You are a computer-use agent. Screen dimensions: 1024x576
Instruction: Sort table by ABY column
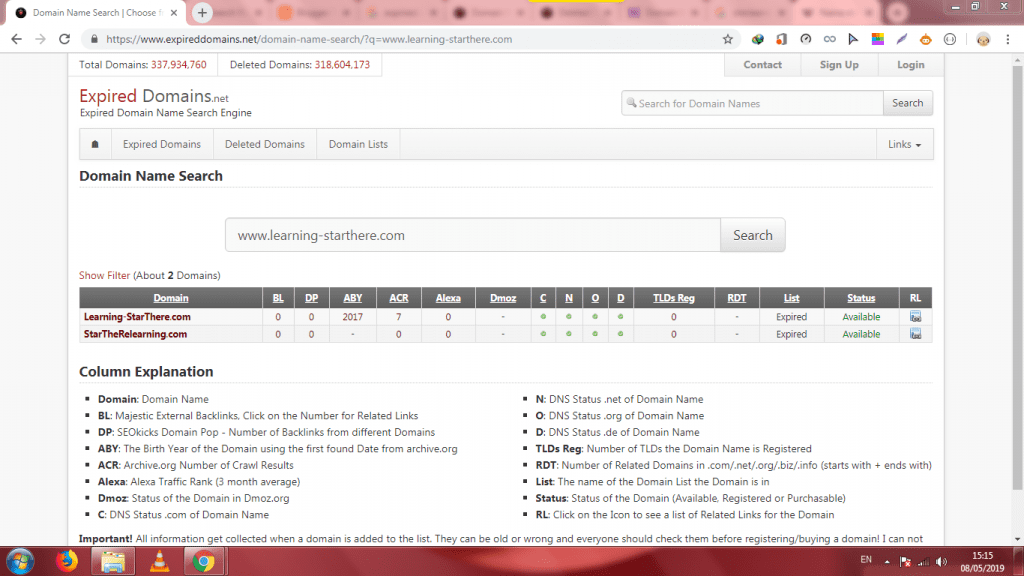(x=353, y=298)
